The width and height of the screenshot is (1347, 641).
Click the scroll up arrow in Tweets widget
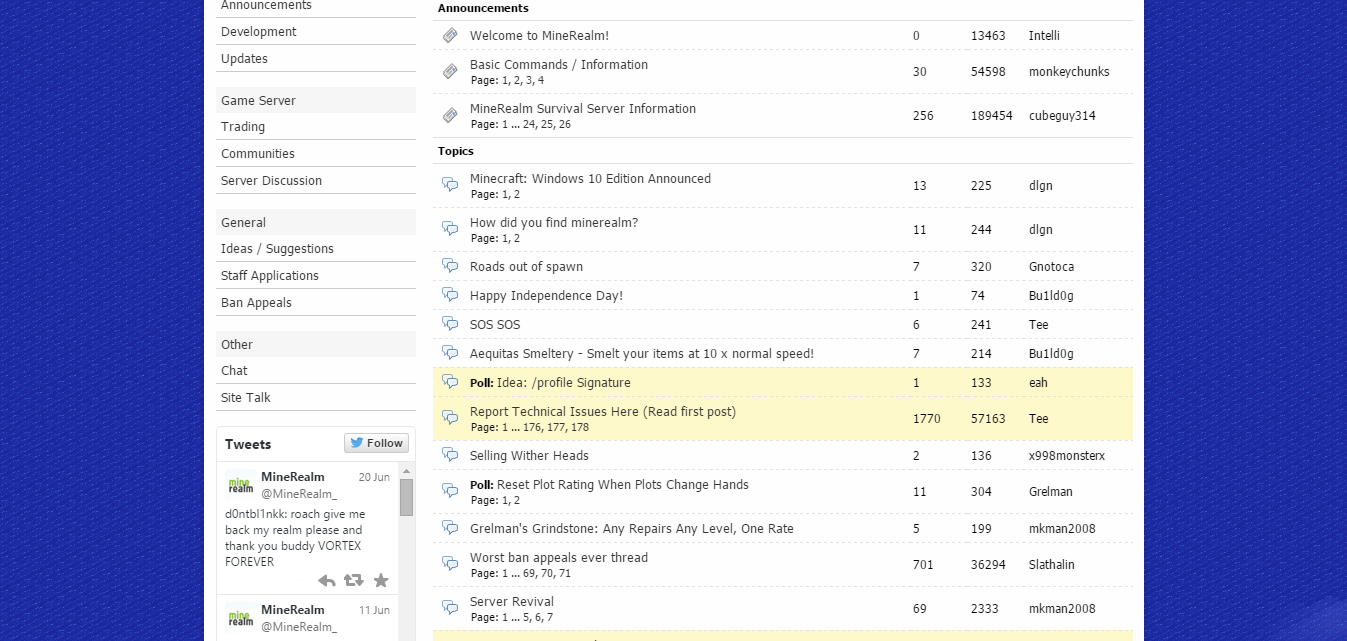(407, 471)
